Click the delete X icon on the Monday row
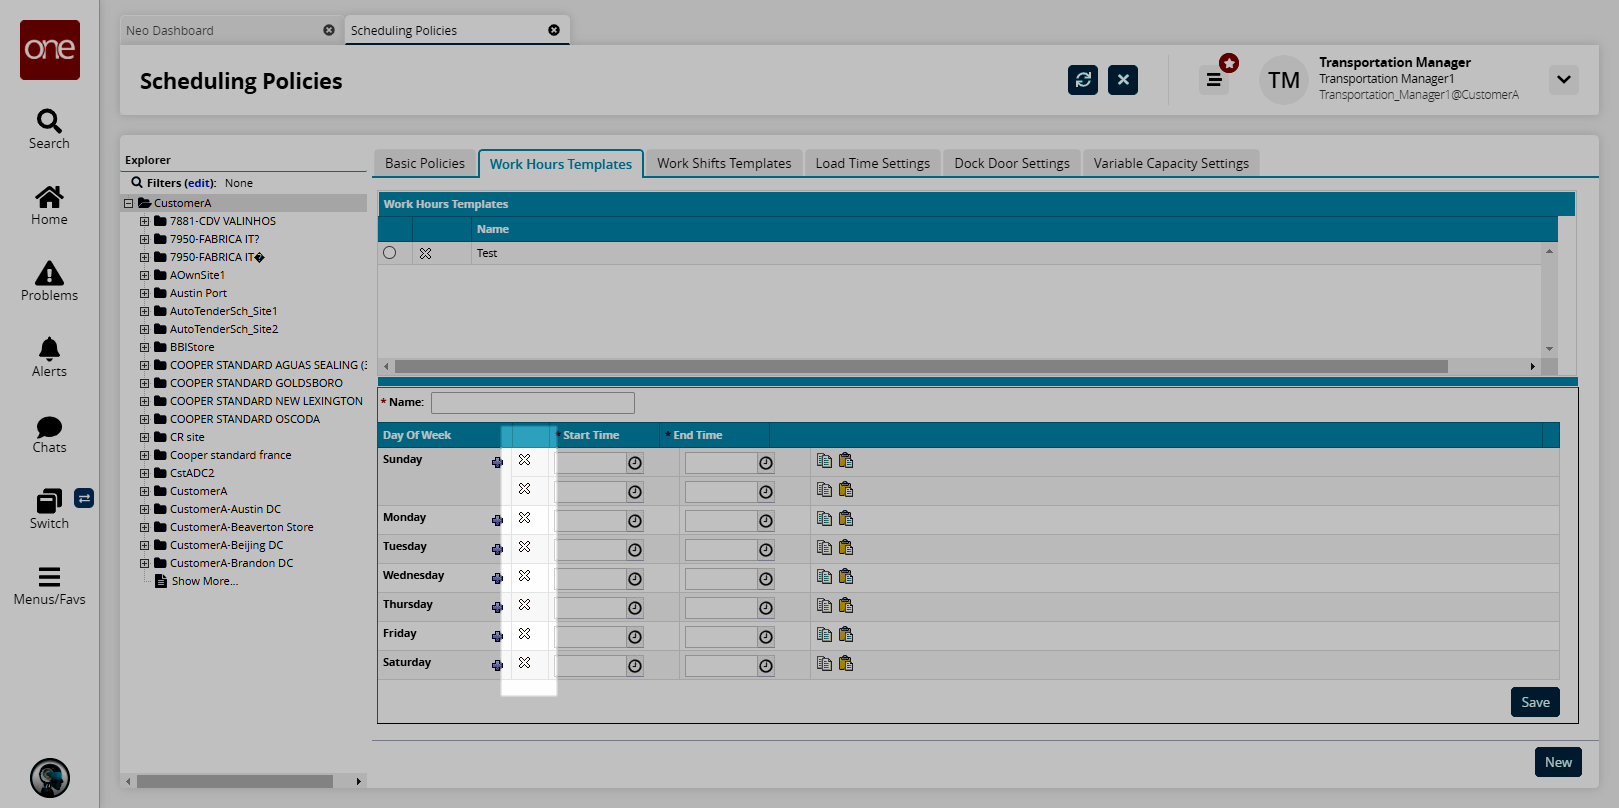1619x808 pixels. pyautogui.click(x=524, y=518)
